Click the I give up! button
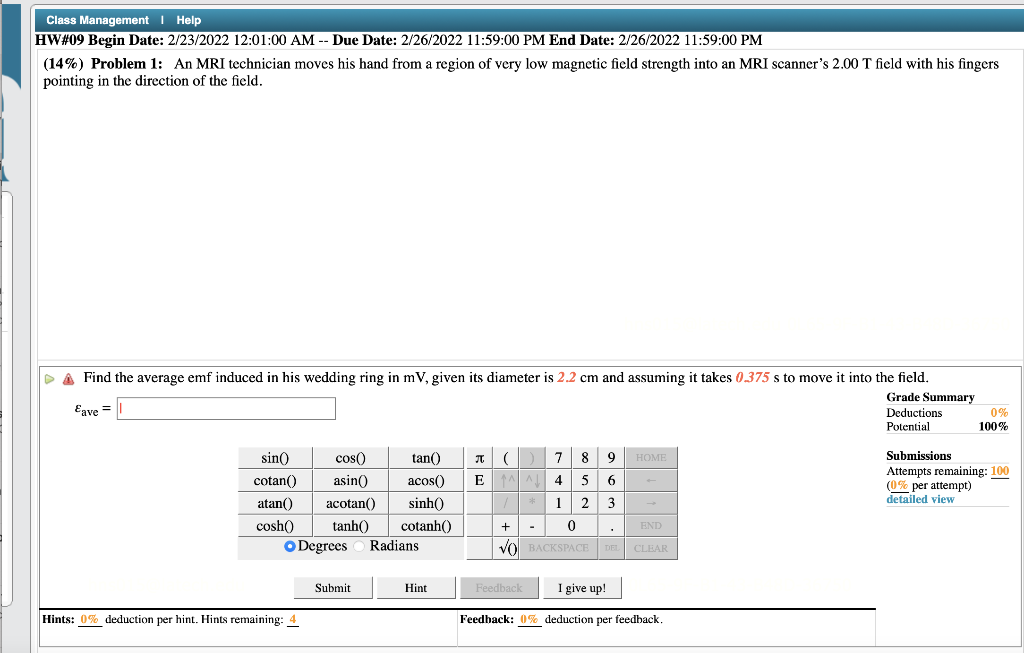 point(581,587)
